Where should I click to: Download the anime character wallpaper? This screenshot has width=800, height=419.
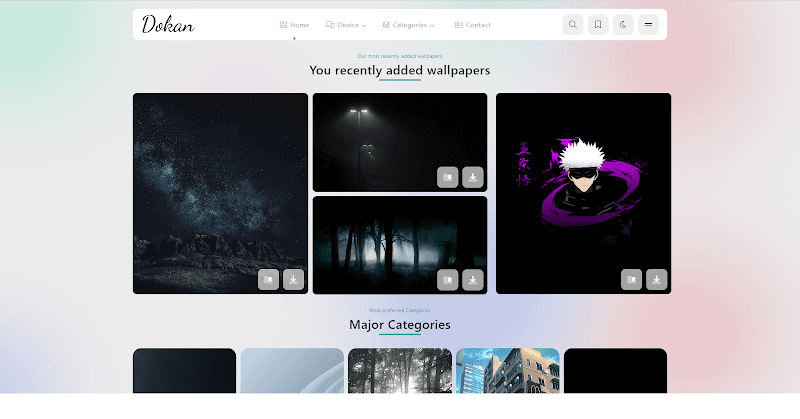pos(657,280)
